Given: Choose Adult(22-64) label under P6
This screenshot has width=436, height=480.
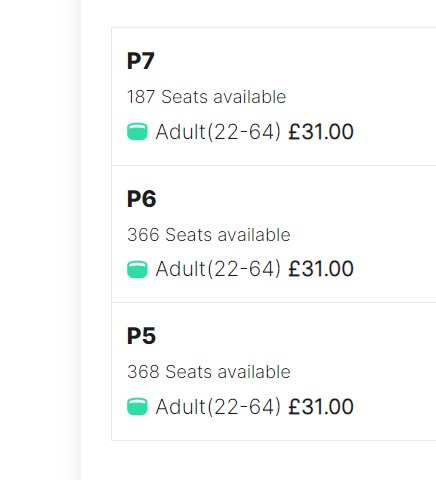Looking at the screenshot, I should (218, 269).
